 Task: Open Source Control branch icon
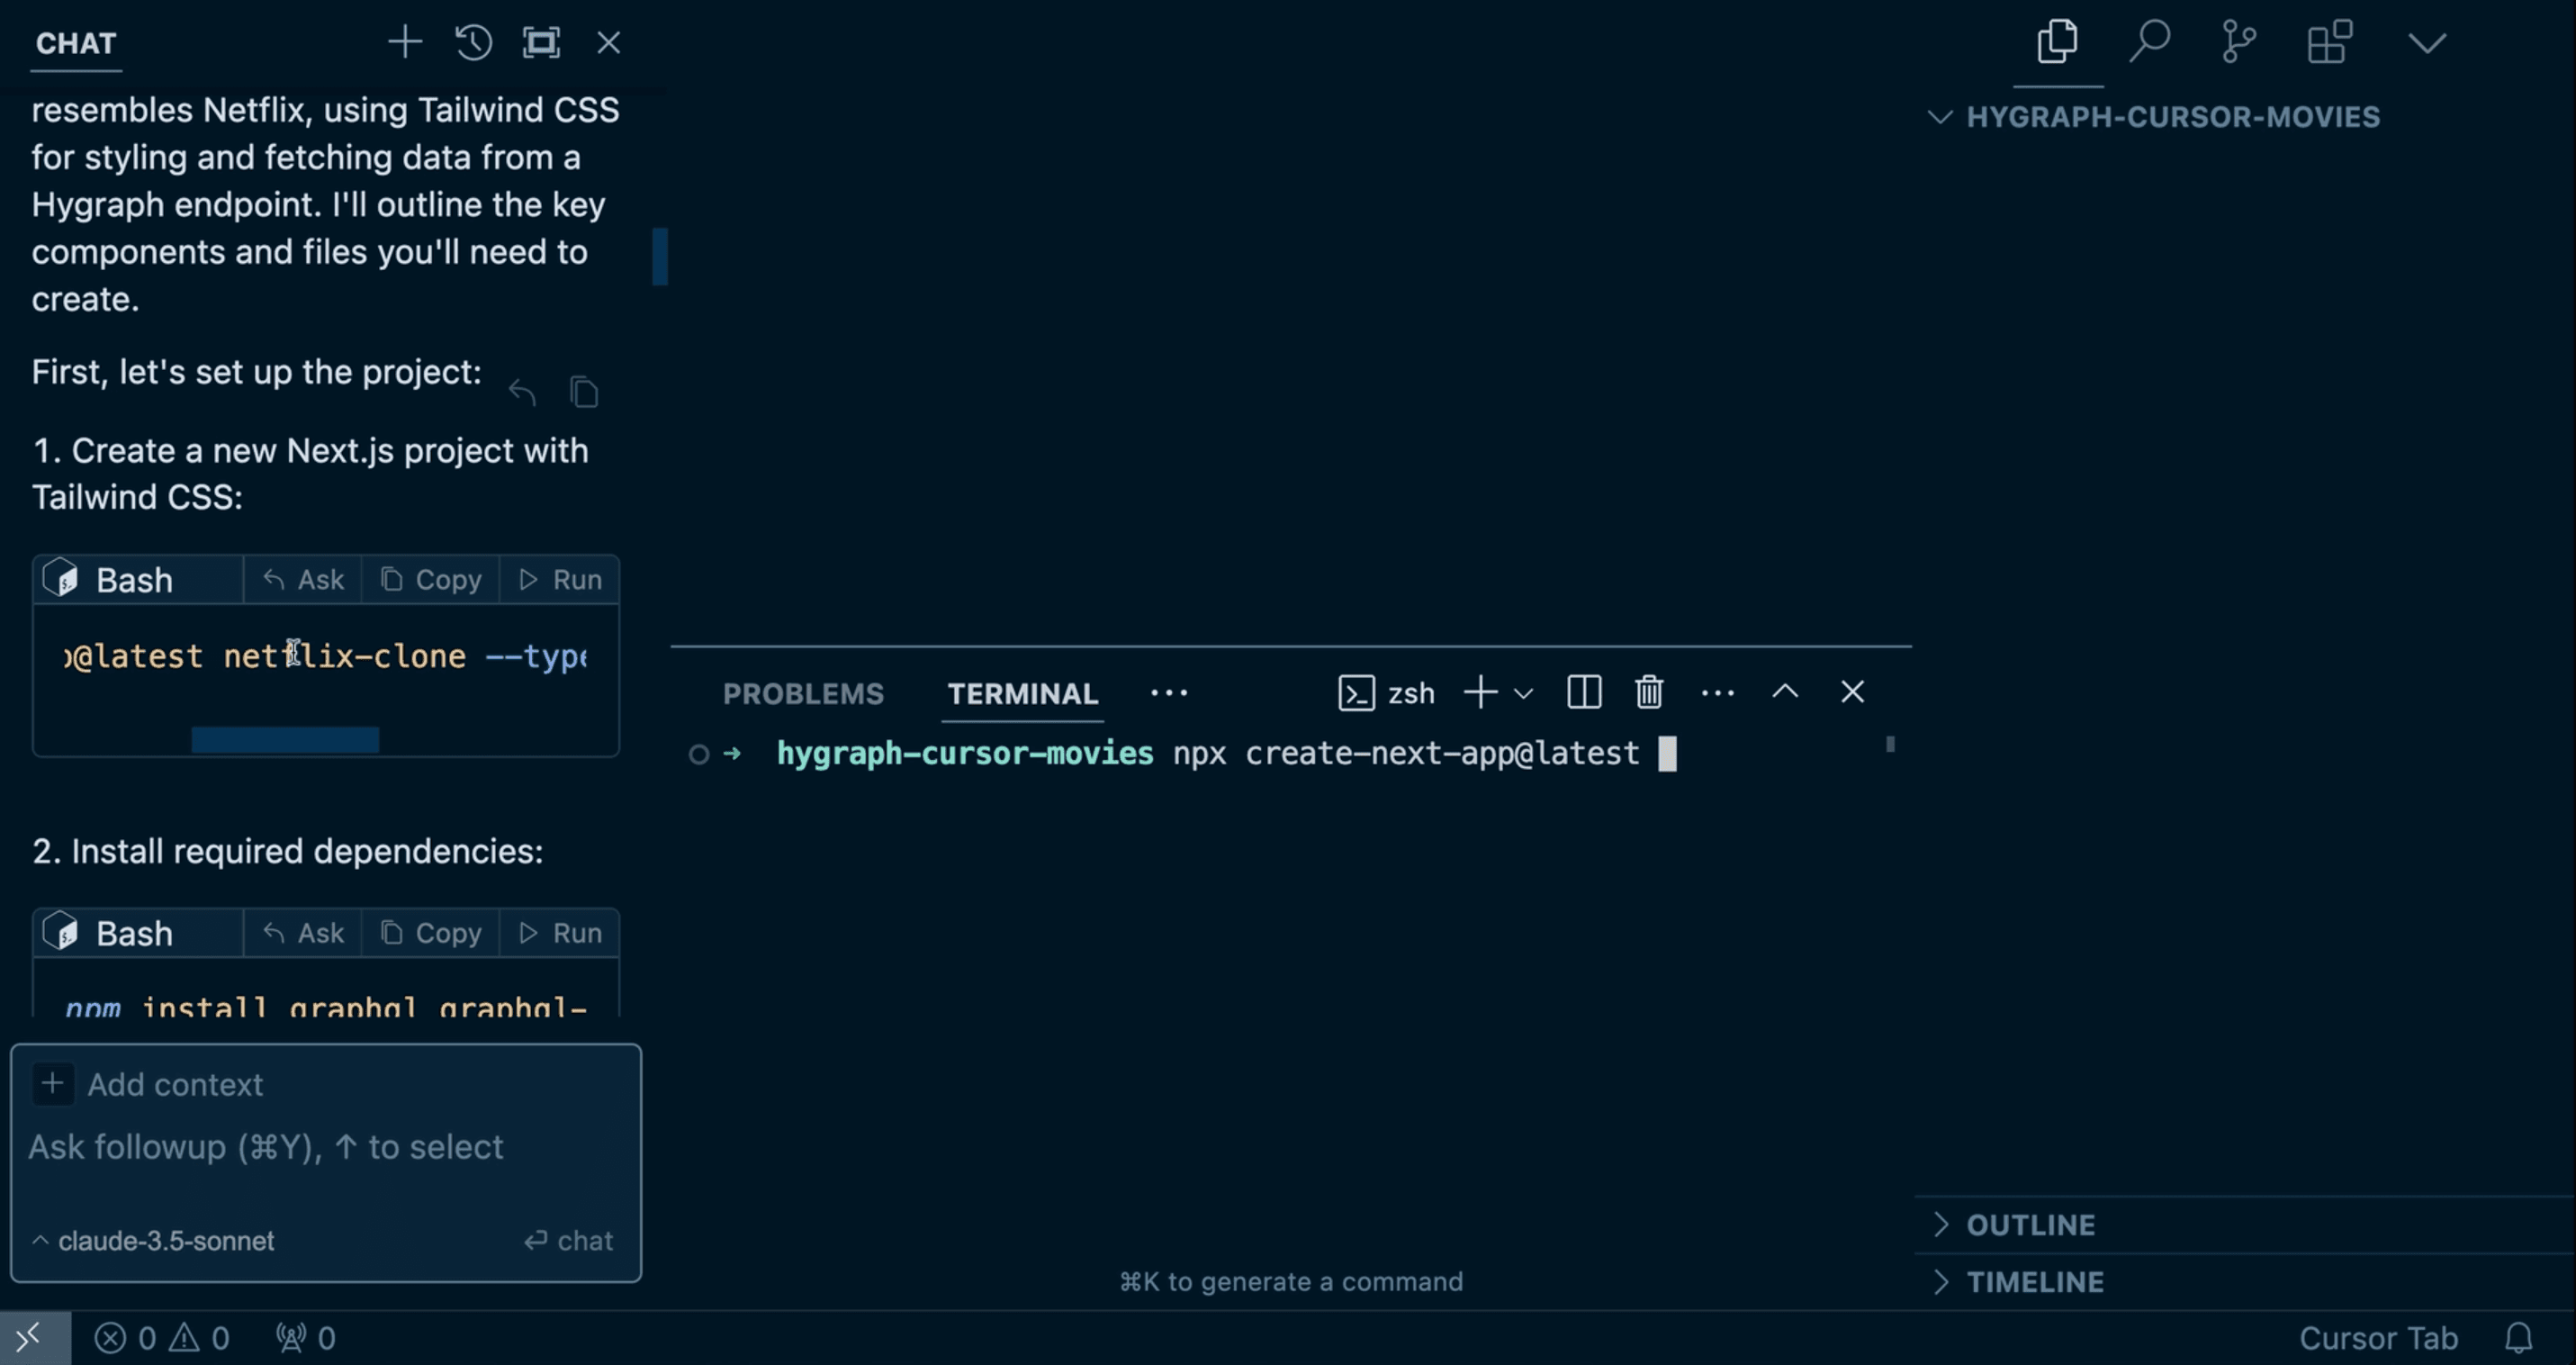[x=2238, y=42]
